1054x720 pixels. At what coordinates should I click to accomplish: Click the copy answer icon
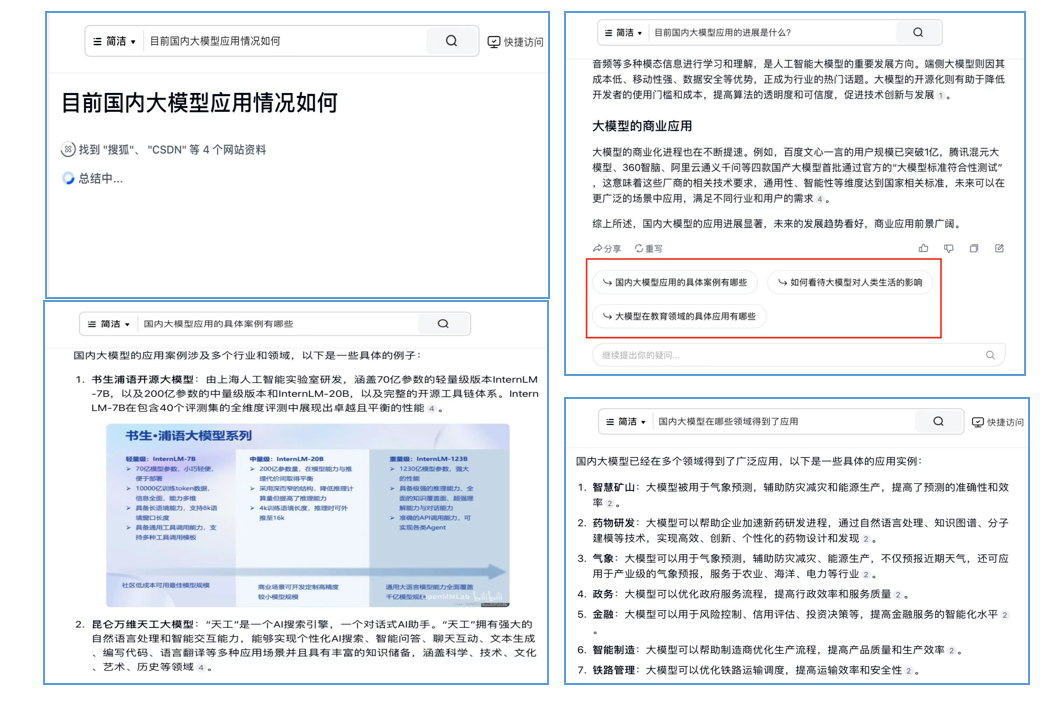pos(973,248)
